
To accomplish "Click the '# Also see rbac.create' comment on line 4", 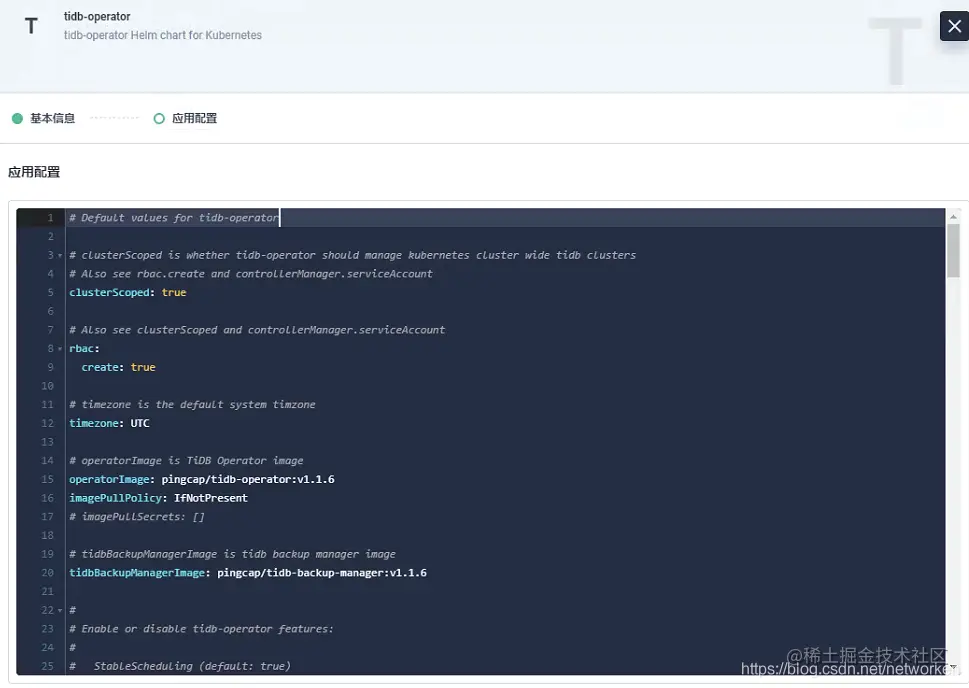I will click(251, 274).
